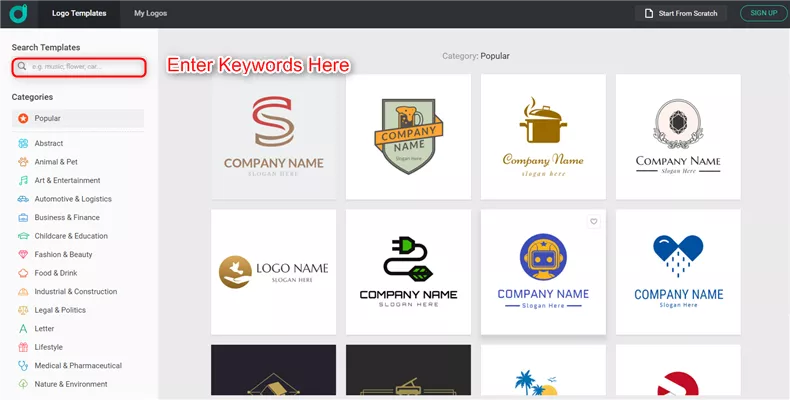The height and width of the screenshot is (400, 790).
Task: Pick the Food & Drink category
Action: pos(55,273)
